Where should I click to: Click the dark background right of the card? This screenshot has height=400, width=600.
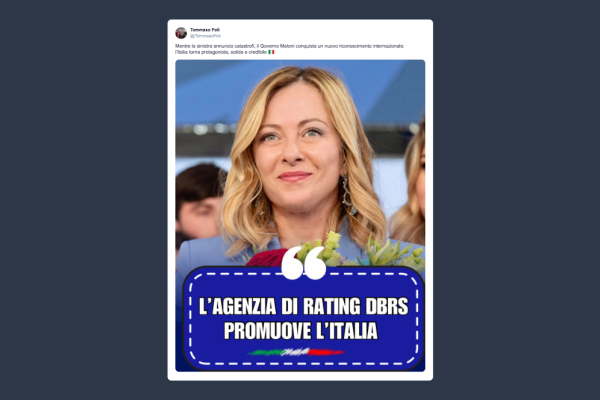pos(517,200)
